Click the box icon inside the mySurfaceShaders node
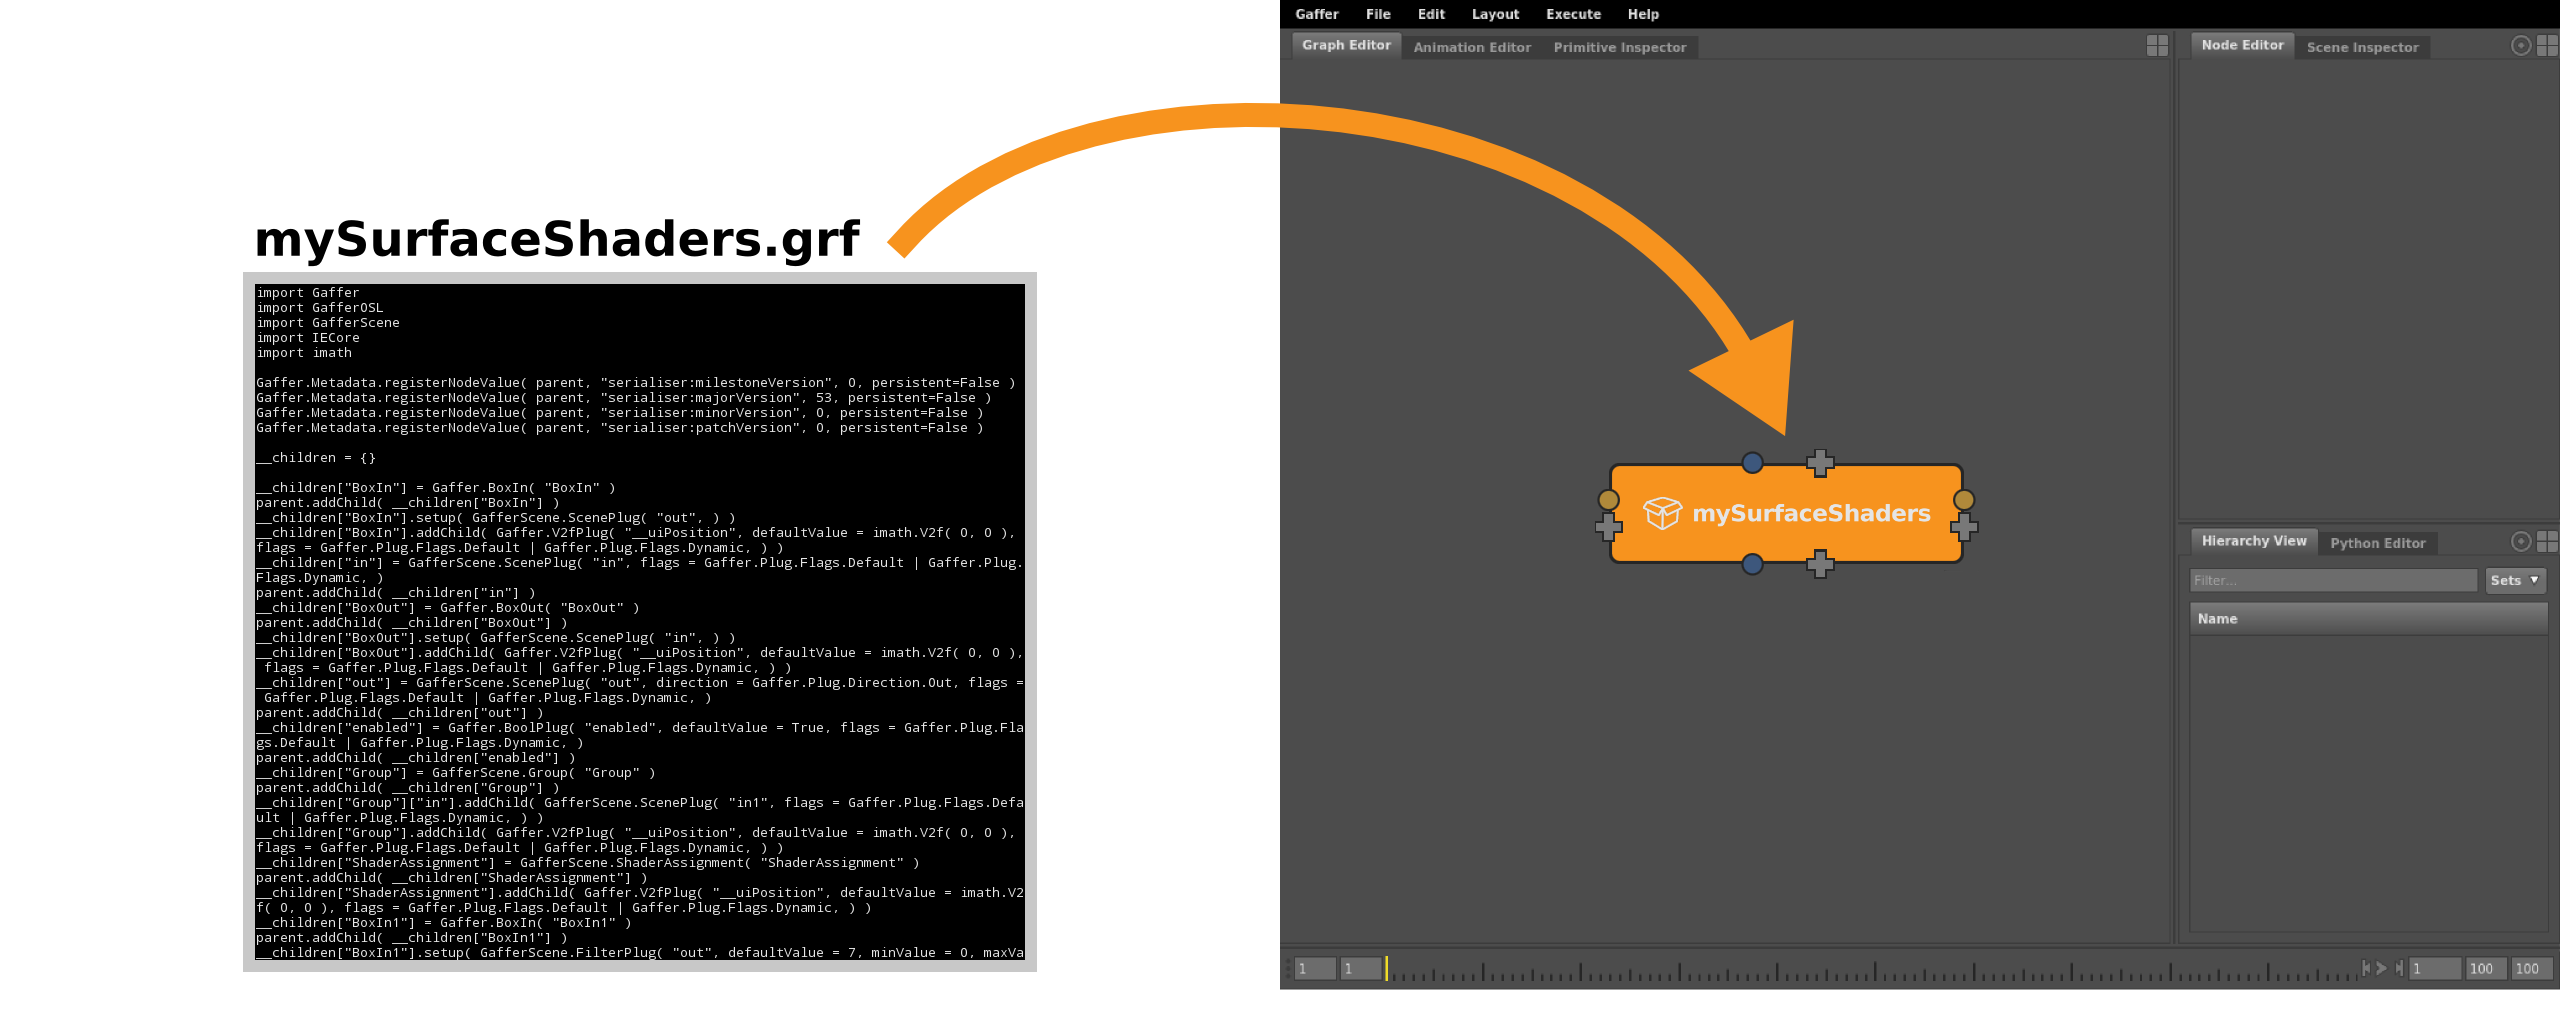2560x1024 pixels. point(1663,513)
